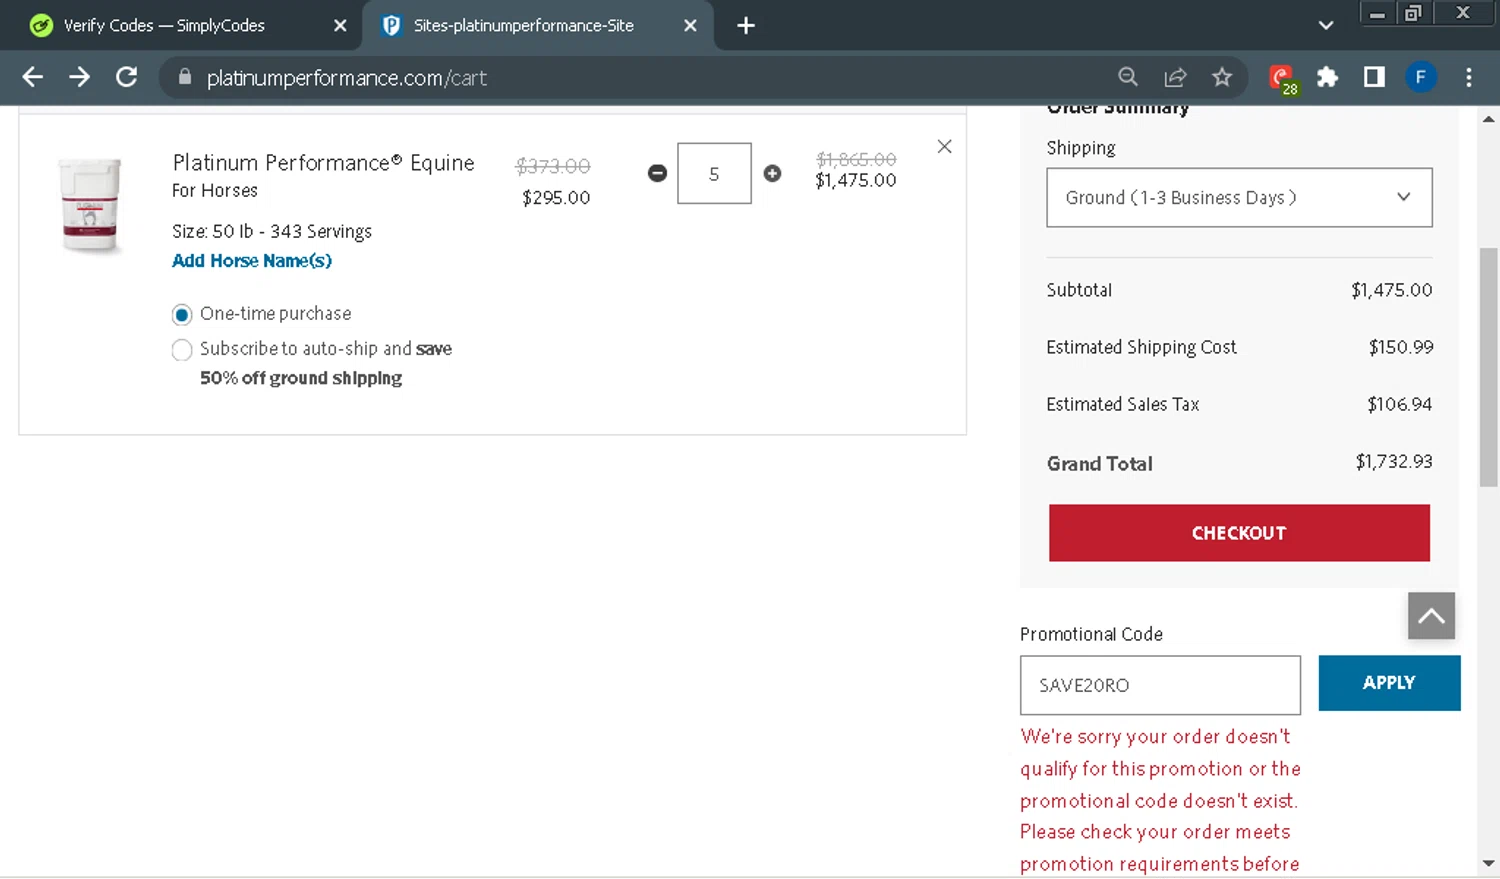Click Estimated Shipping Cost $150.99 value
The height and width of the screenshot is (879, 1500).
tap(1400, 347)
